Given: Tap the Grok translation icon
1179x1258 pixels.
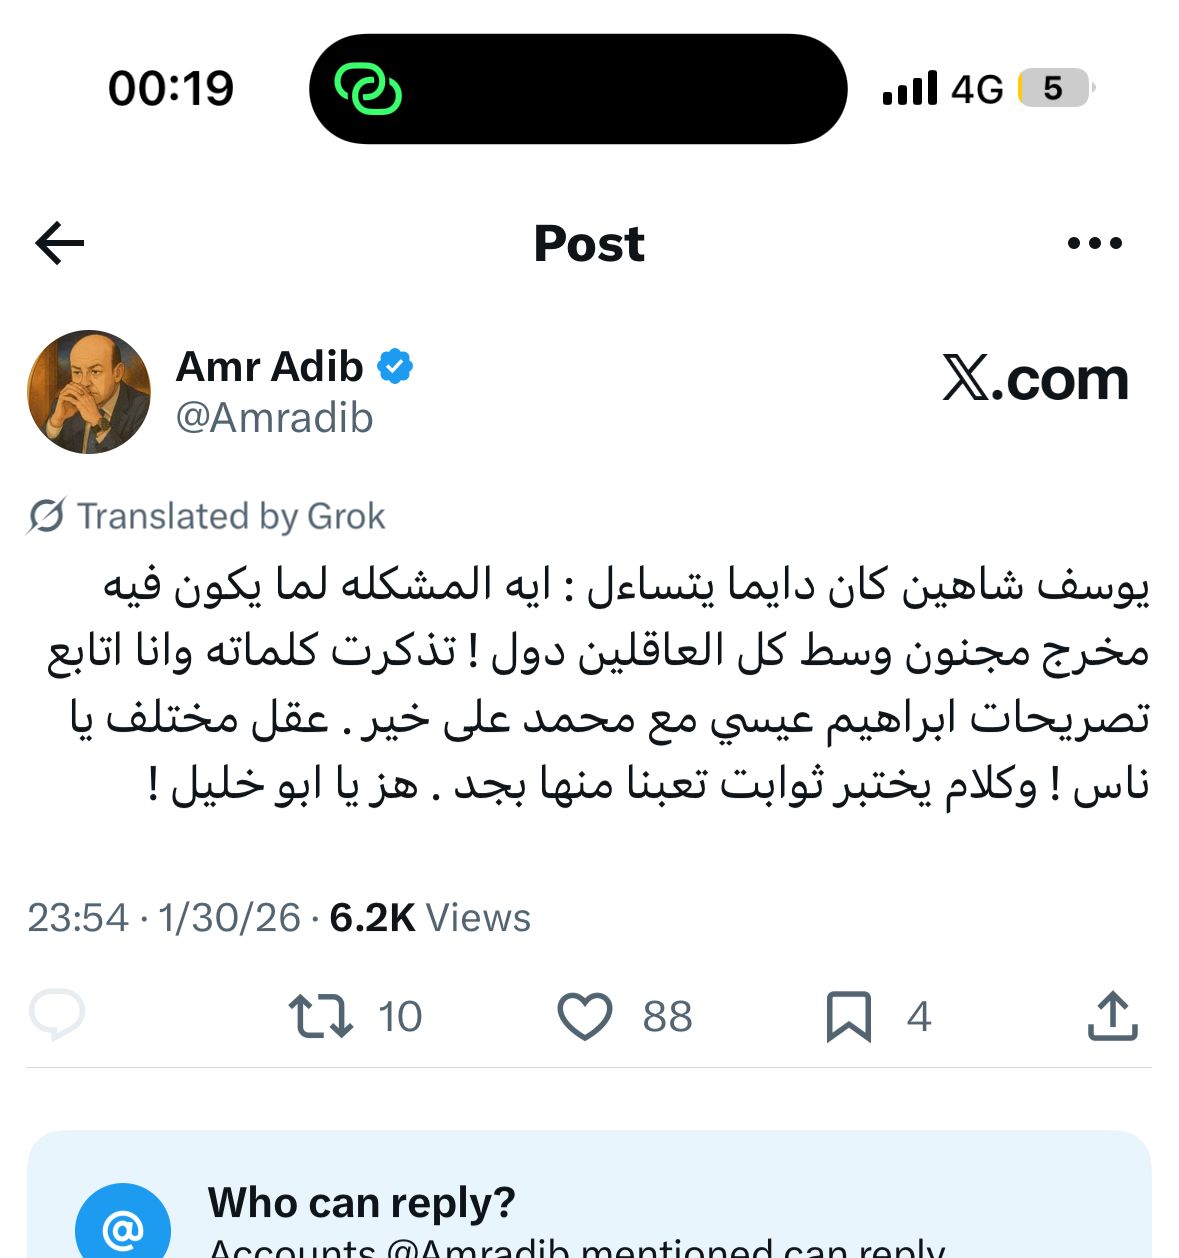Looking at the screenshot, I should [47, 516].
